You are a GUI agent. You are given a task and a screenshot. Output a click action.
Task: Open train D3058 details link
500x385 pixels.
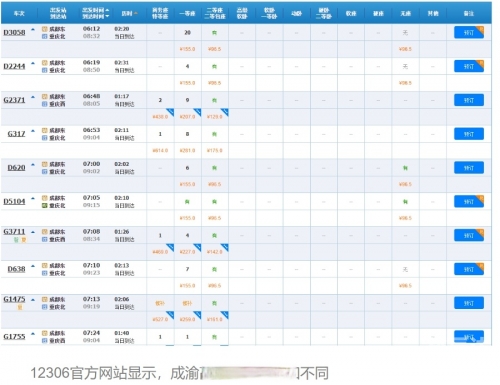[x=14, y=32]
